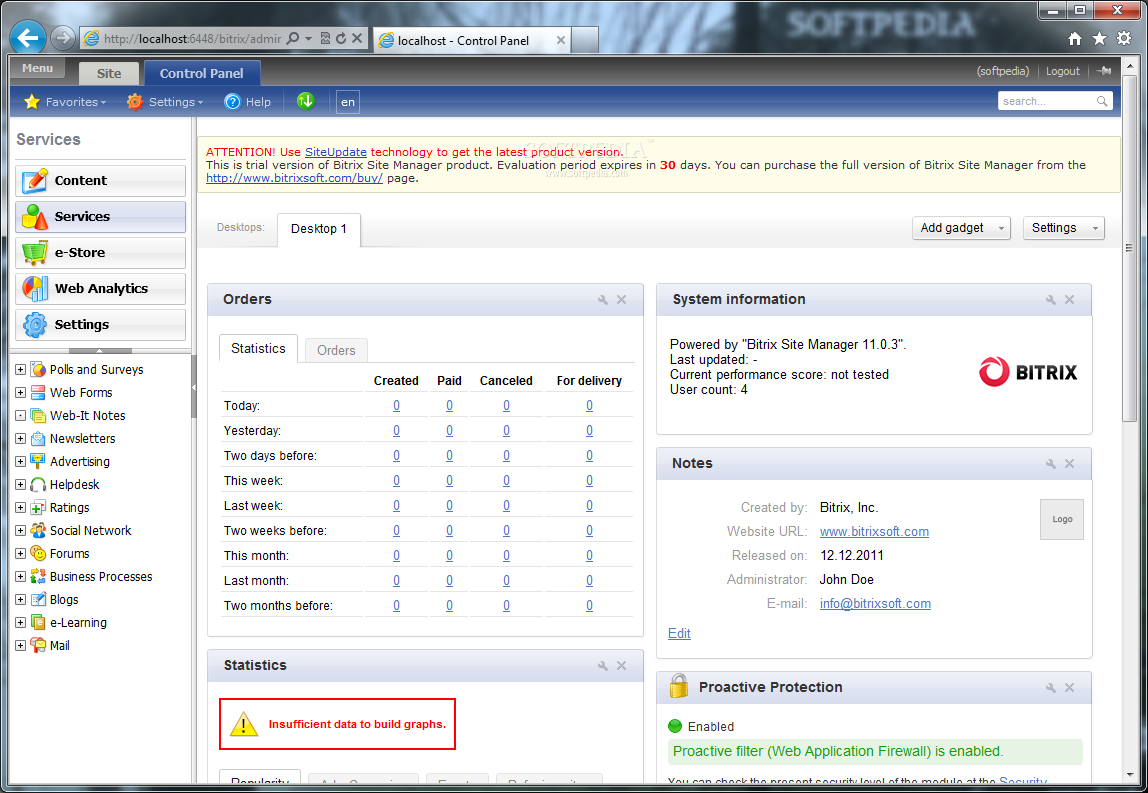The height and width of the screenshot is (793, 1148).
Task: Click the browser back arrow button
Action: coord(29,37)
